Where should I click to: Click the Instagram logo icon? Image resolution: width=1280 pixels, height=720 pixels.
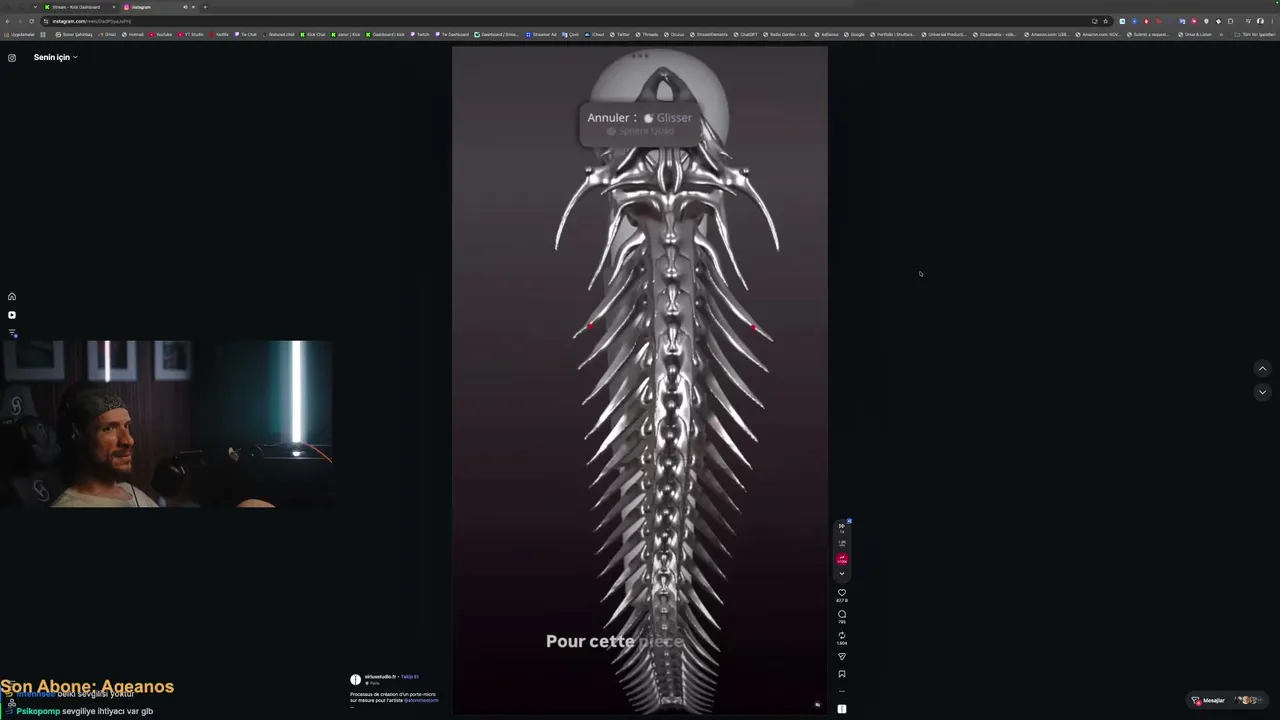(x=12, y=58)
